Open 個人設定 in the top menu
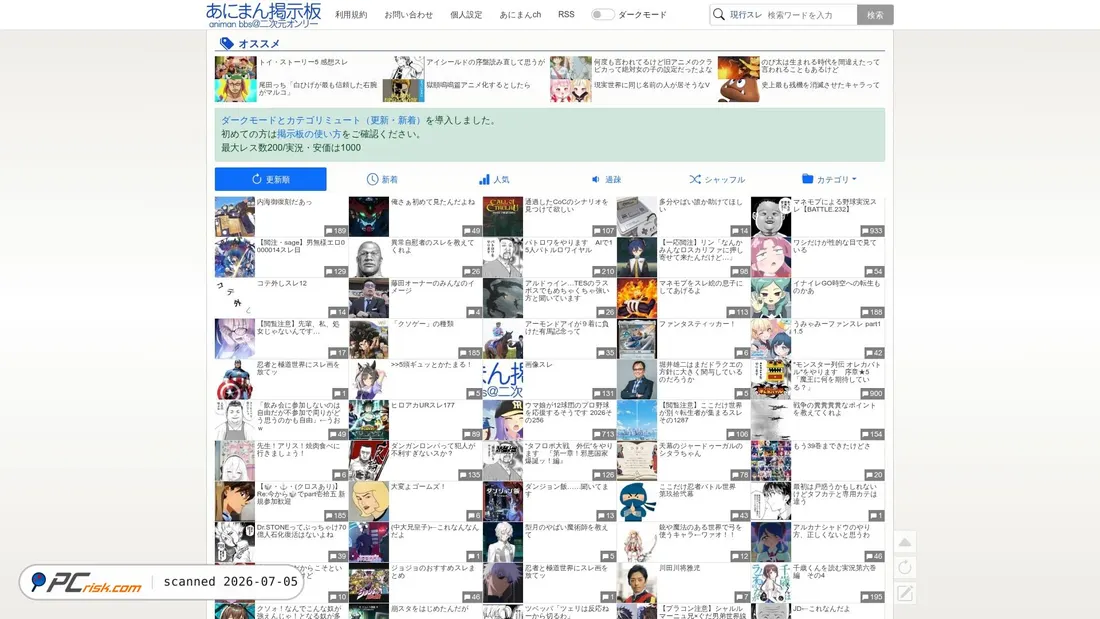Screen dimensions: 1100x619 (x=466, y=15)
